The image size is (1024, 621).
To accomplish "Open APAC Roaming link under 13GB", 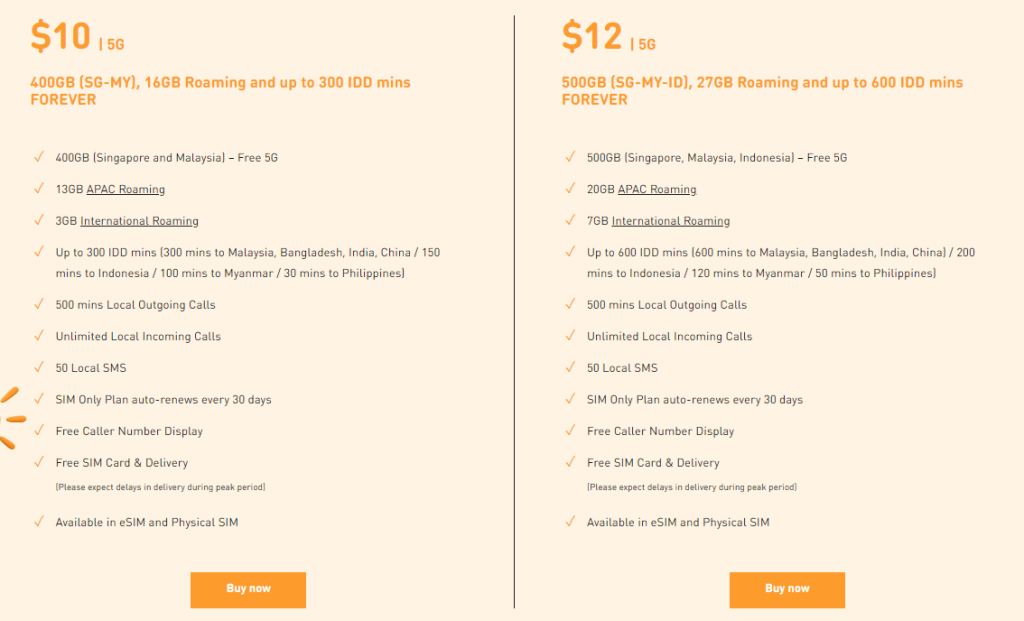I will tap(125, 189).
